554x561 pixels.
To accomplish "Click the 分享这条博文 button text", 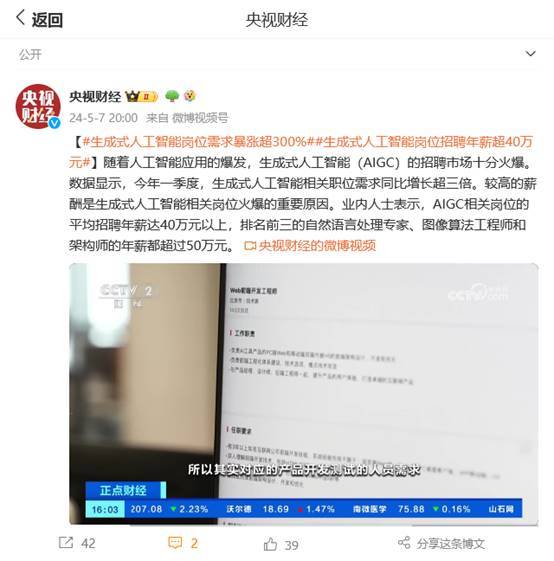I will coord(451,544).
